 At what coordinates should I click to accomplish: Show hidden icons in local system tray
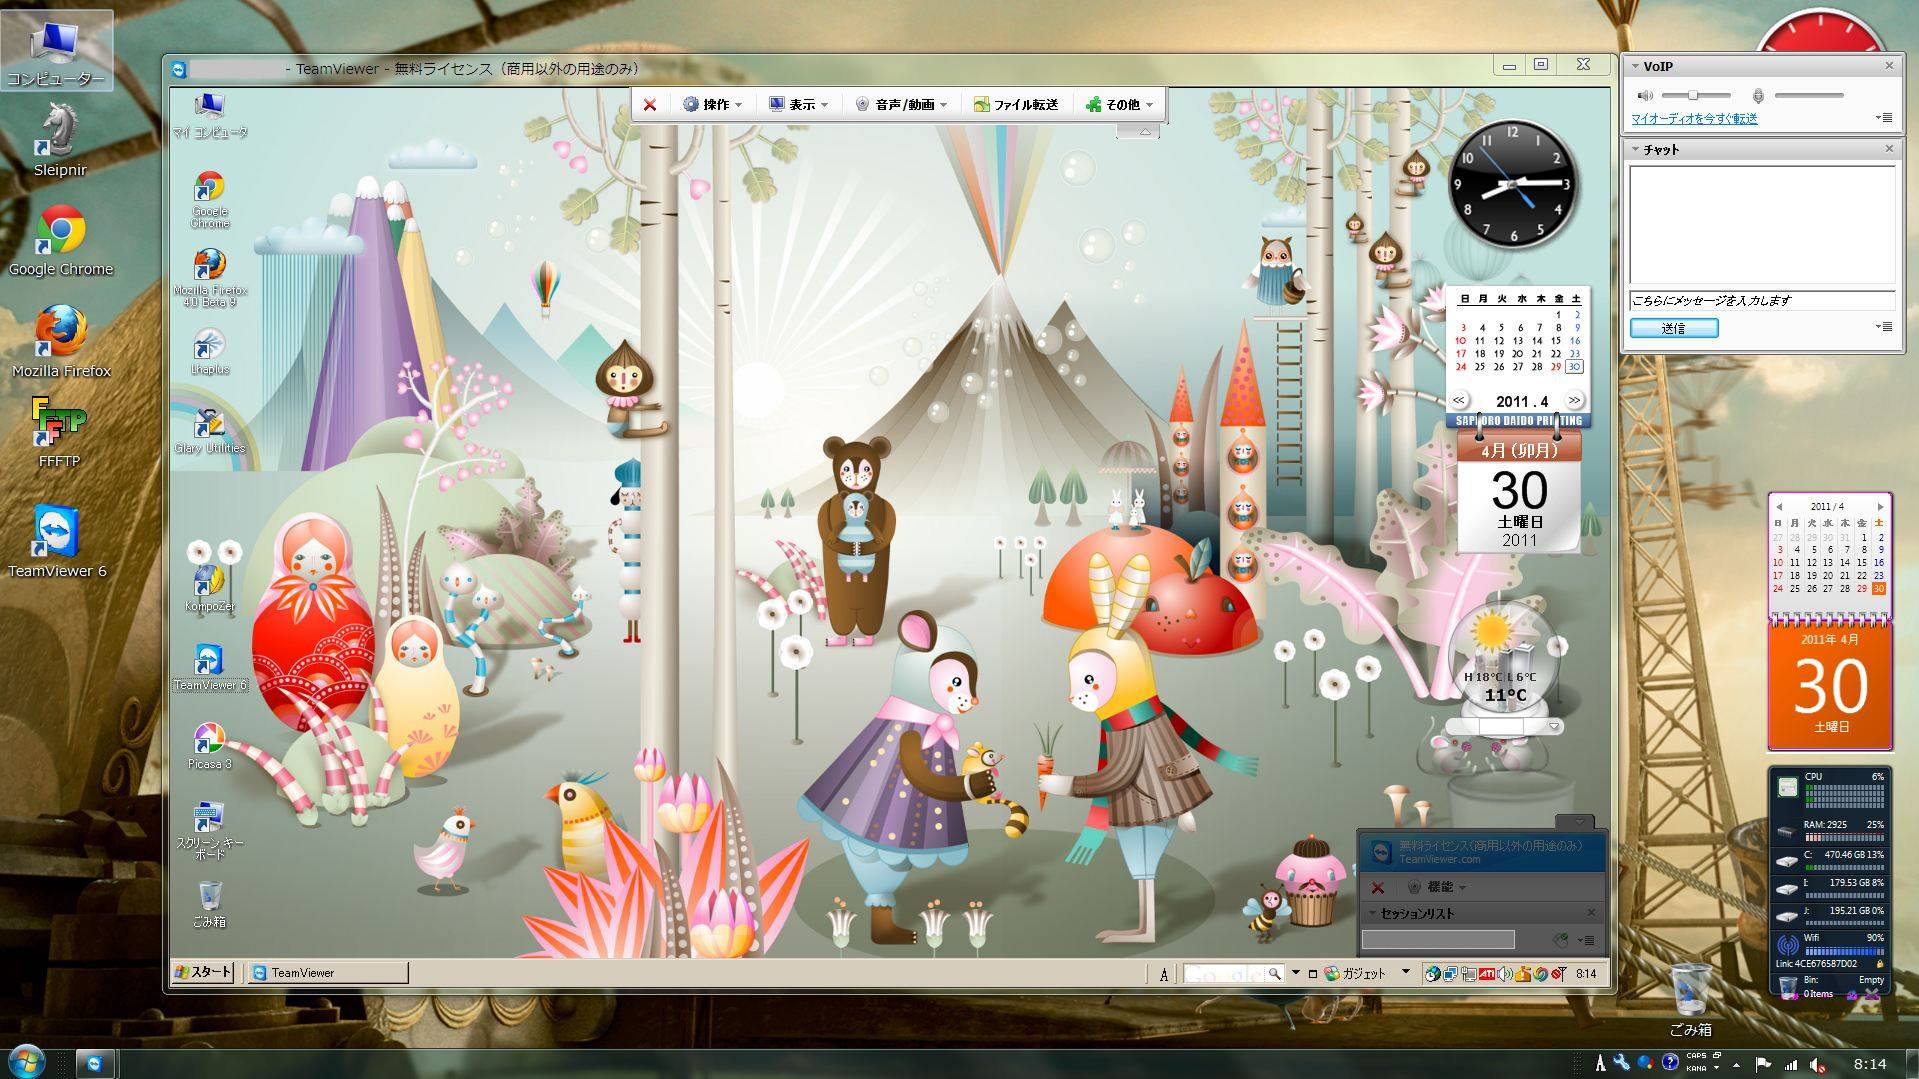[1736, 1065]
